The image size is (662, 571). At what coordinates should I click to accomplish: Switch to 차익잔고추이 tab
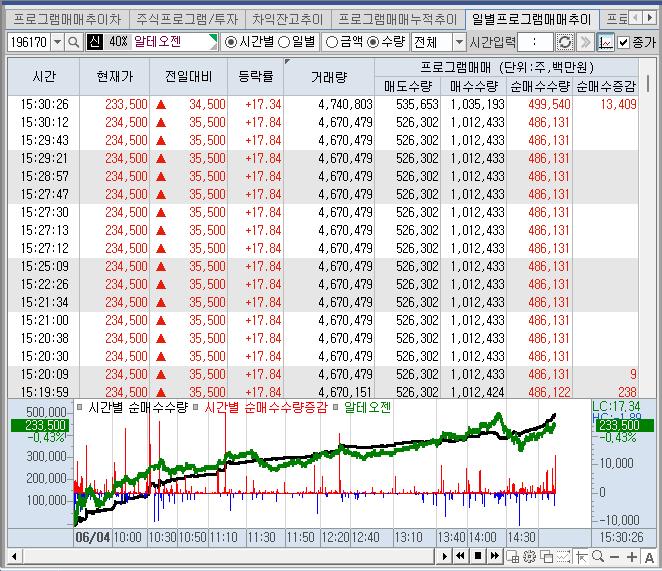(288, 19)
